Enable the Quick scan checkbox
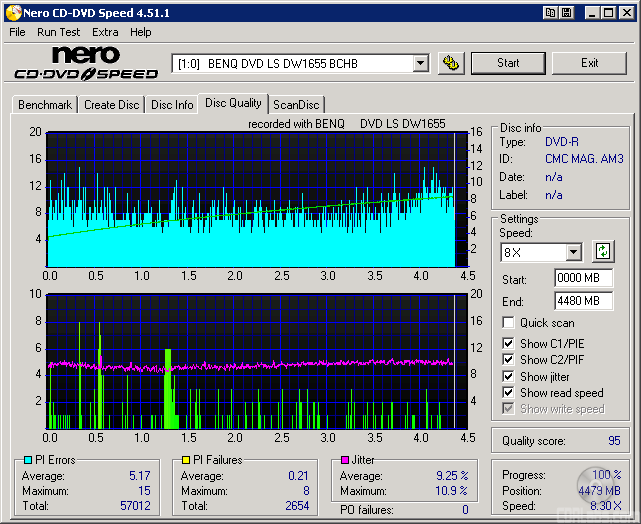This screenshot has height=524, width=641. 508,323
